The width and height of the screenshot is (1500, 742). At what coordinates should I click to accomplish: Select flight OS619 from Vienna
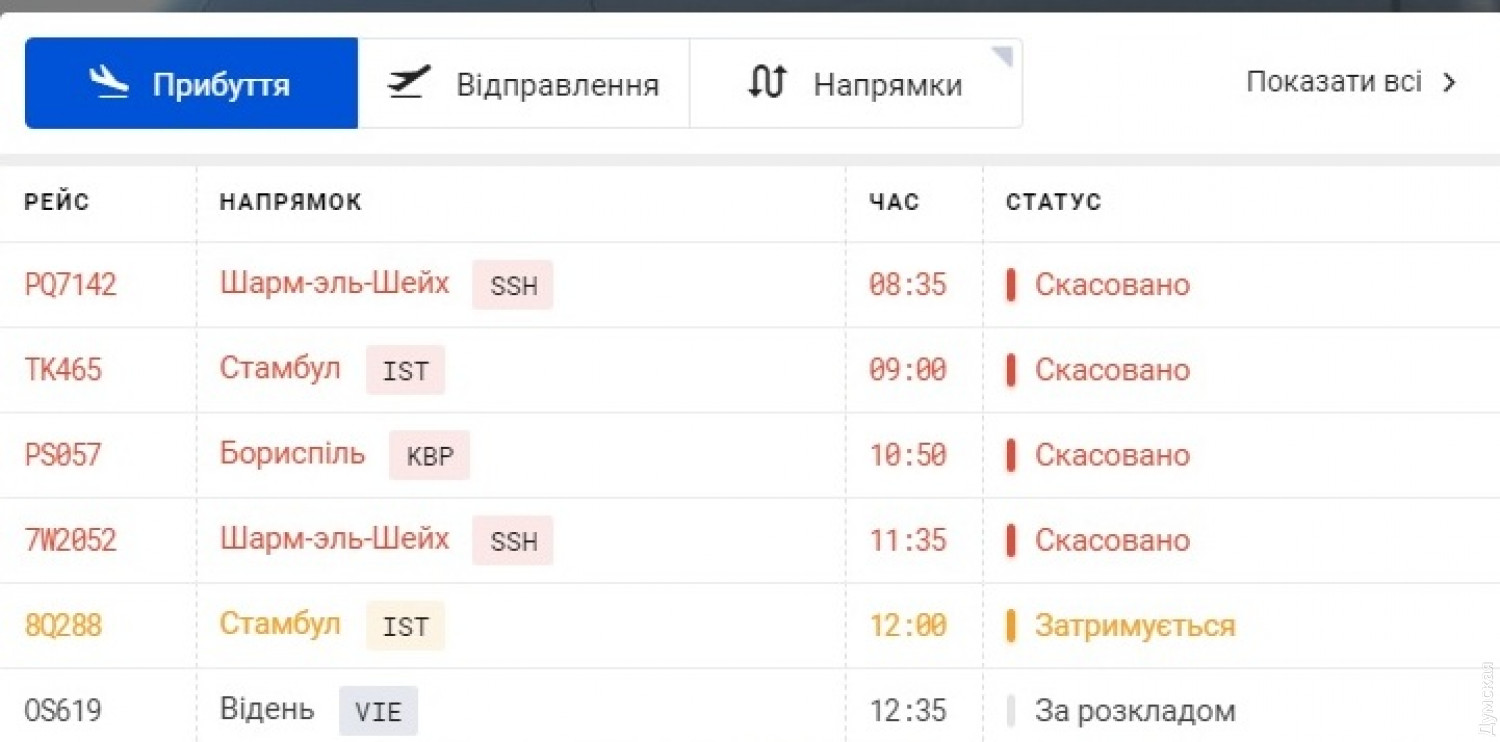point(63,711)
